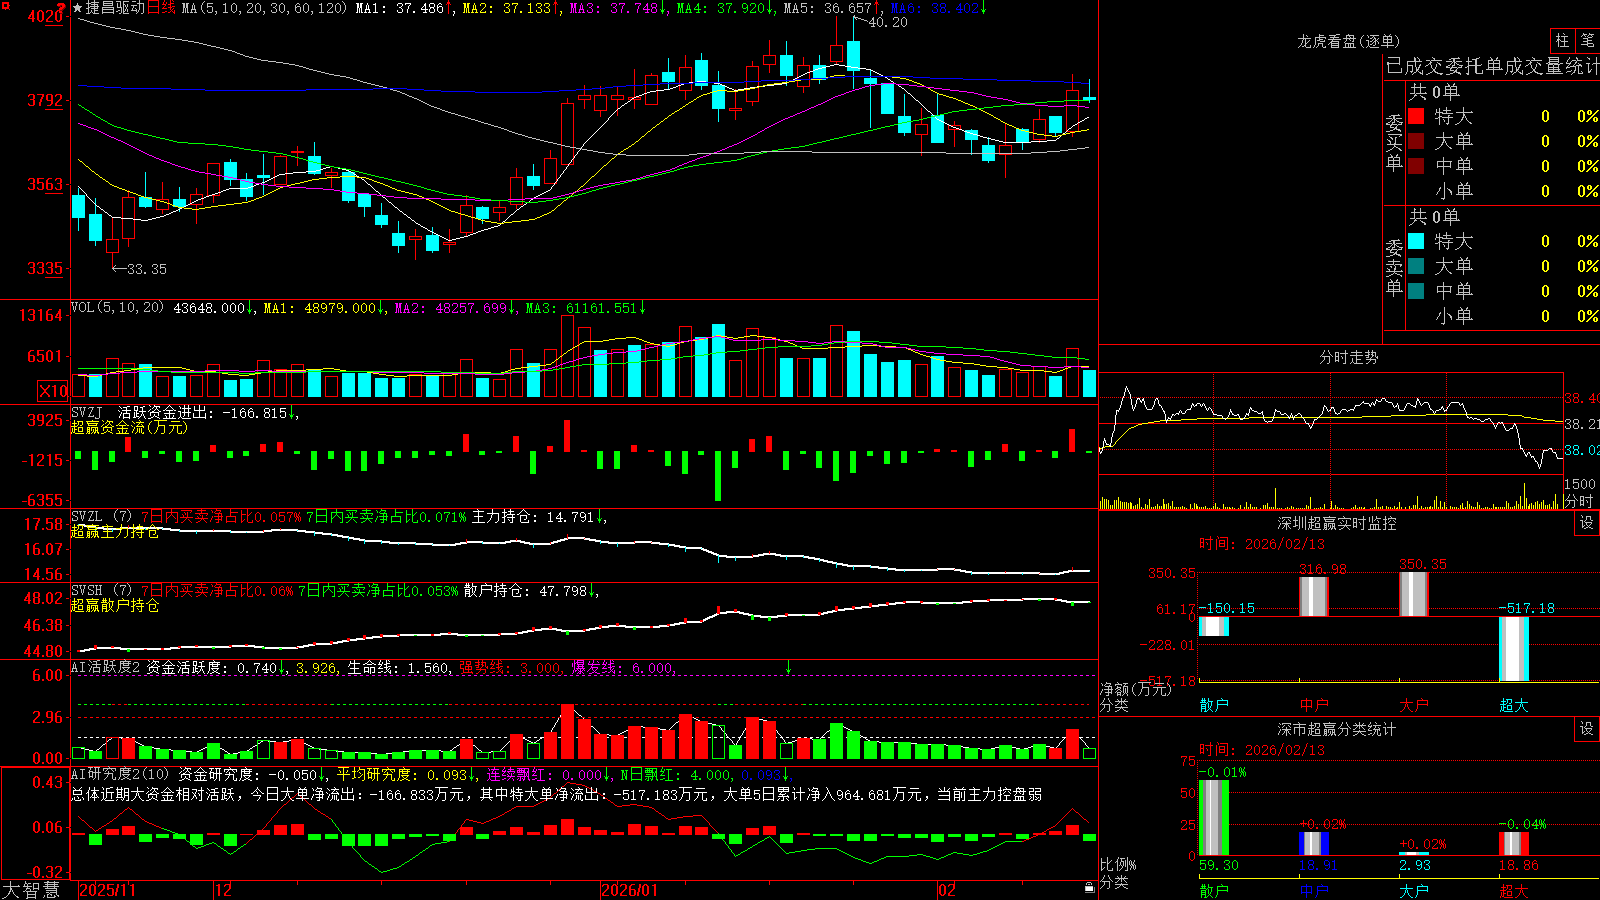Click the 2026/01 date marker on timeline
The image size is (1600, 900).
pos(629,890)
